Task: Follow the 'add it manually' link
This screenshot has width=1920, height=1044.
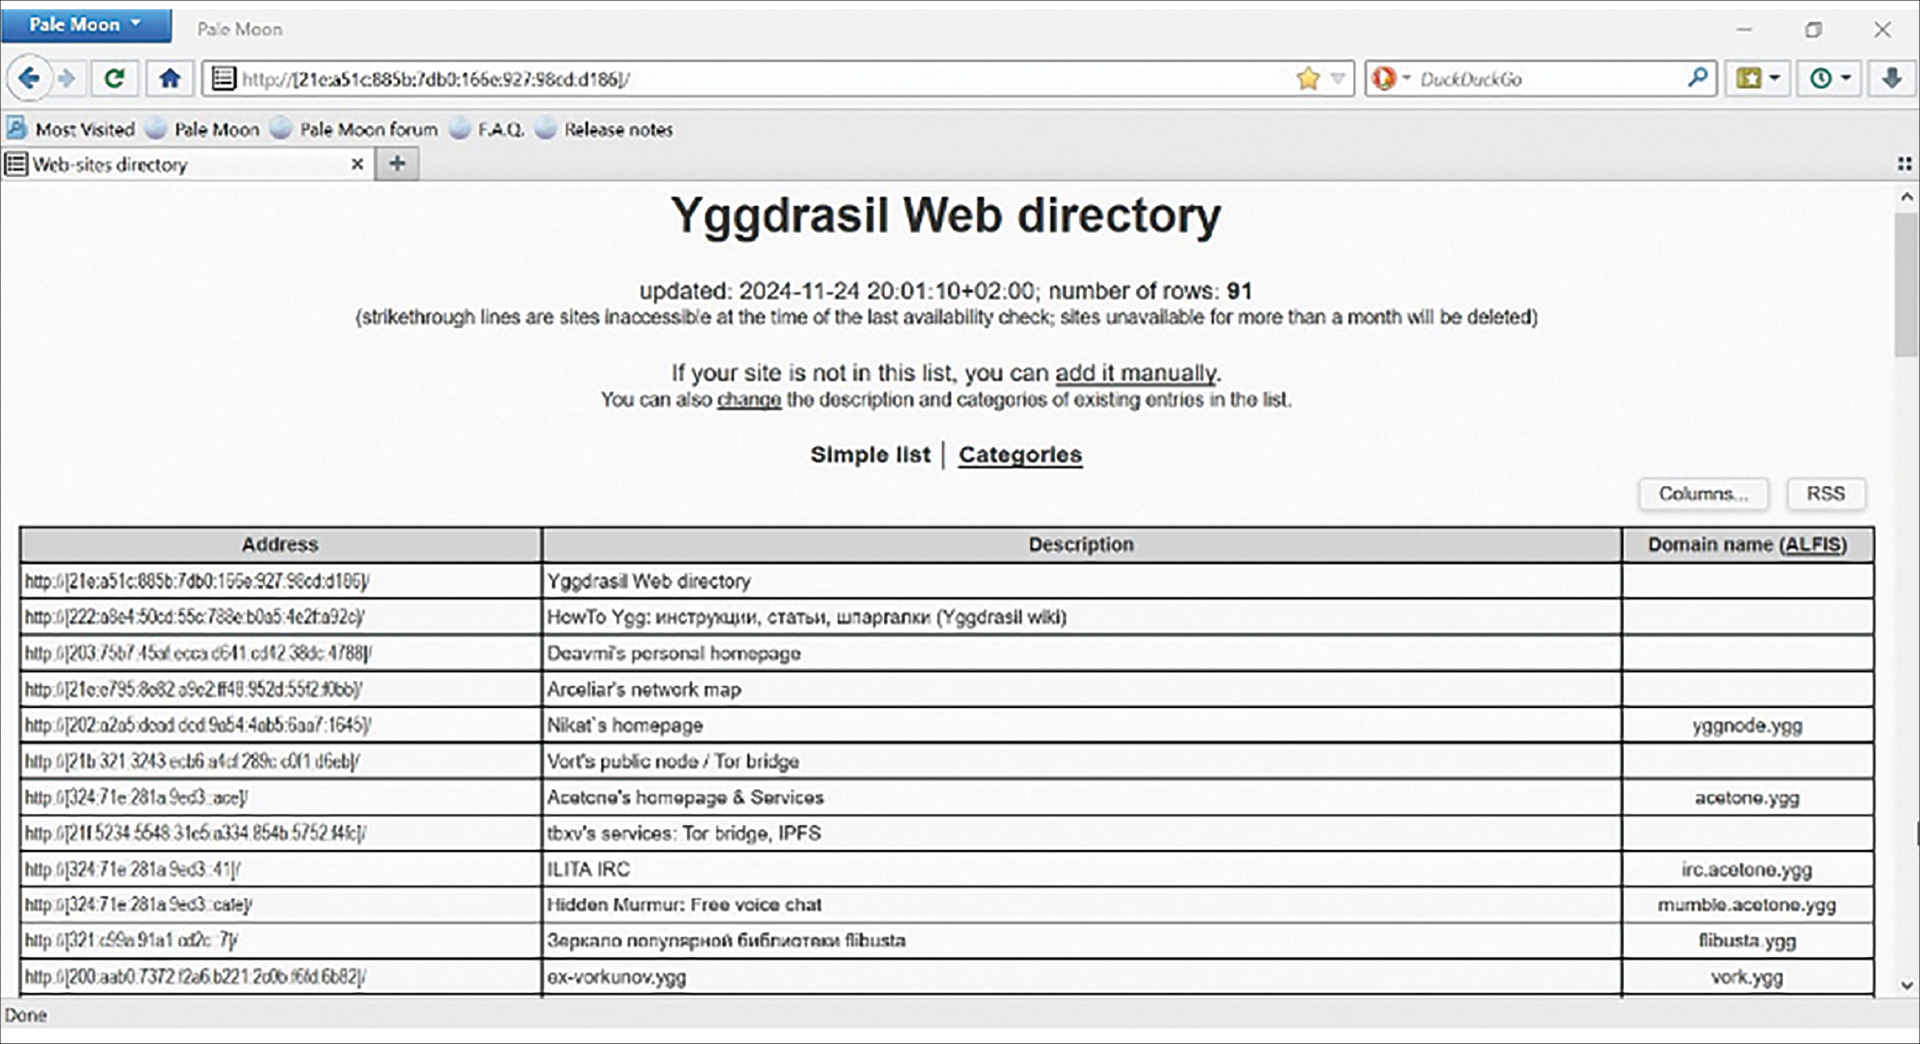Action: pos(1136,373)
